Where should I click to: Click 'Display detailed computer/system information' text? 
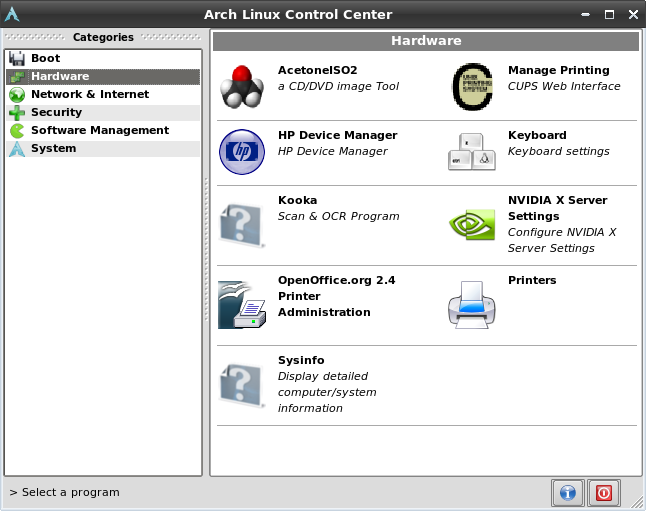(x=327, y=392)
